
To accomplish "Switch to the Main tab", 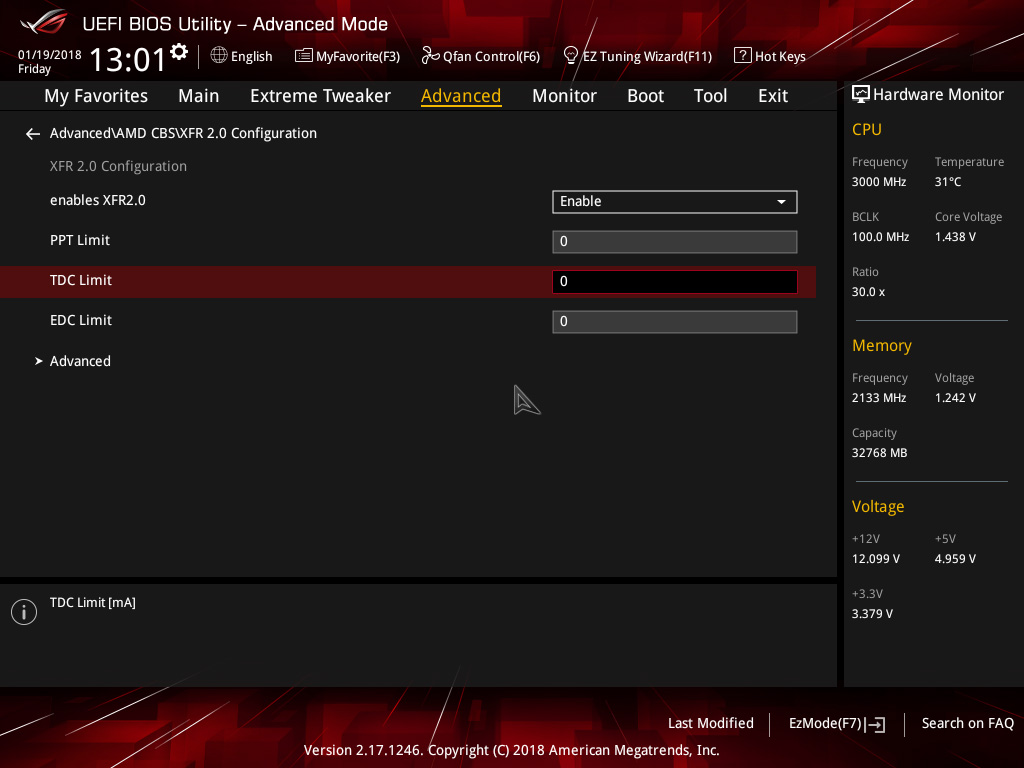I will coord(199,96).
